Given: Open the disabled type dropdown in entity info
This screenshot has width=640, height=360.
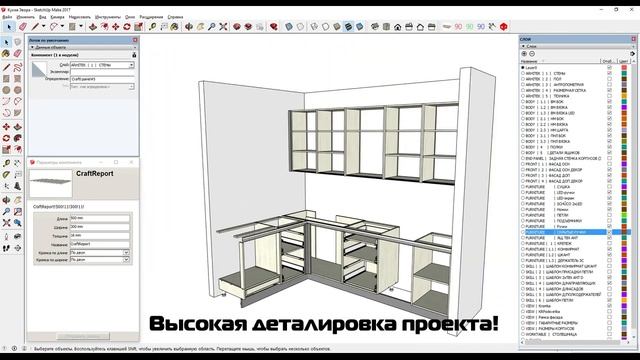Looking at the screenshot, I should tap(131, 87).
